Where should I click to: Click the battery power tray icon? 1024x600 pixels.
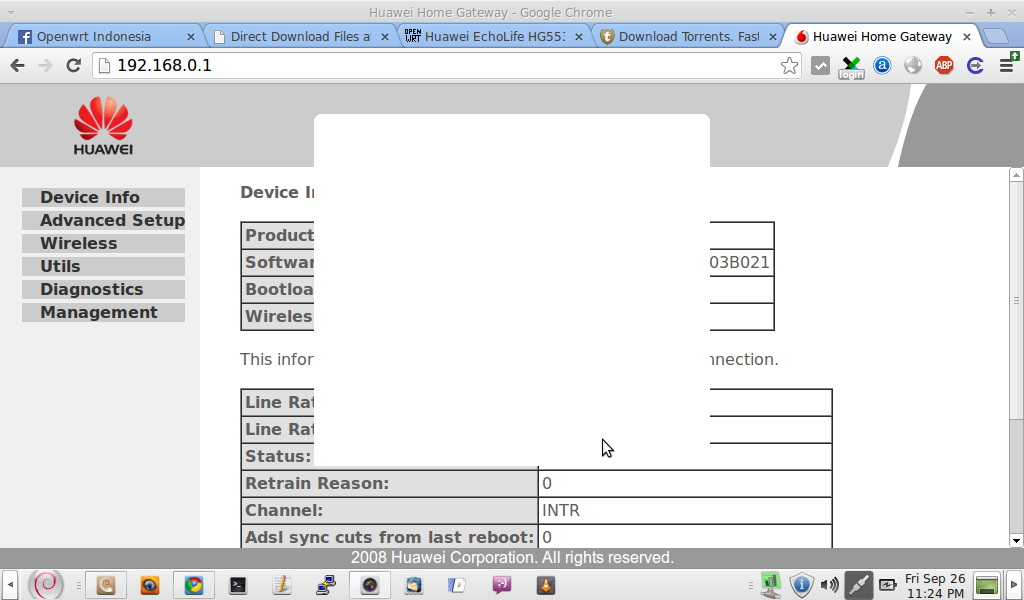point(888,584)
